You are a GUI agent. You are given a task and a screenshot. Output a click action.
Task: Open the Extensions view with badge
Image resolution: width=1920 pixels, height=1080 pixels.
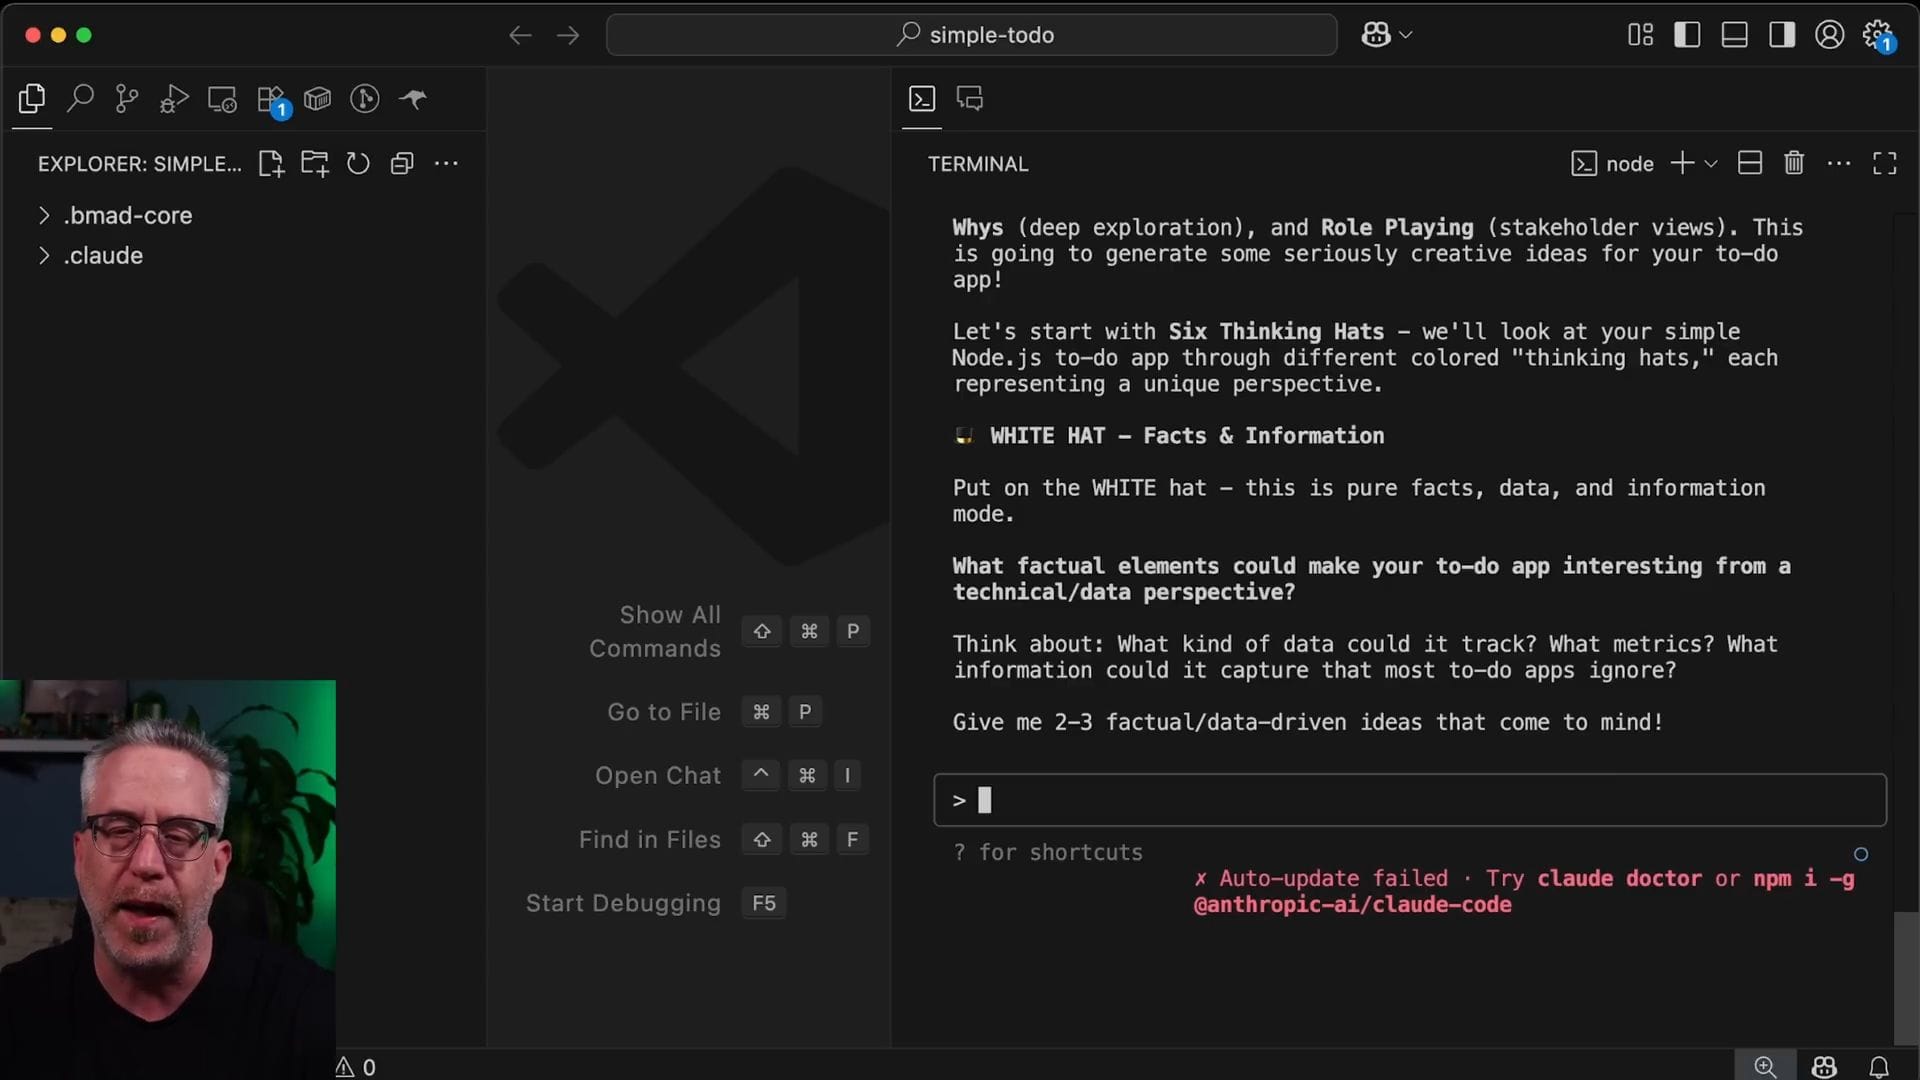(x=270, y=99)
